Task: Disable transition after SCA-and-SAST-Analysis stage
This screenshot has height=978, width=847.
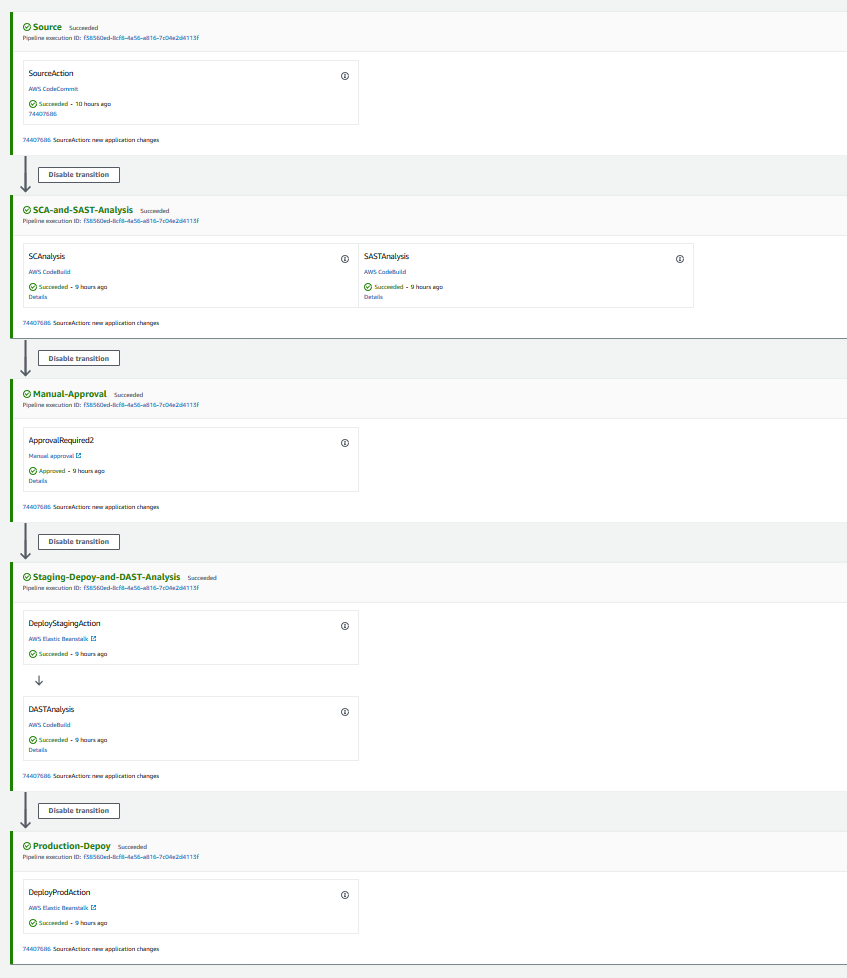Action: click(x=78, y=357)
